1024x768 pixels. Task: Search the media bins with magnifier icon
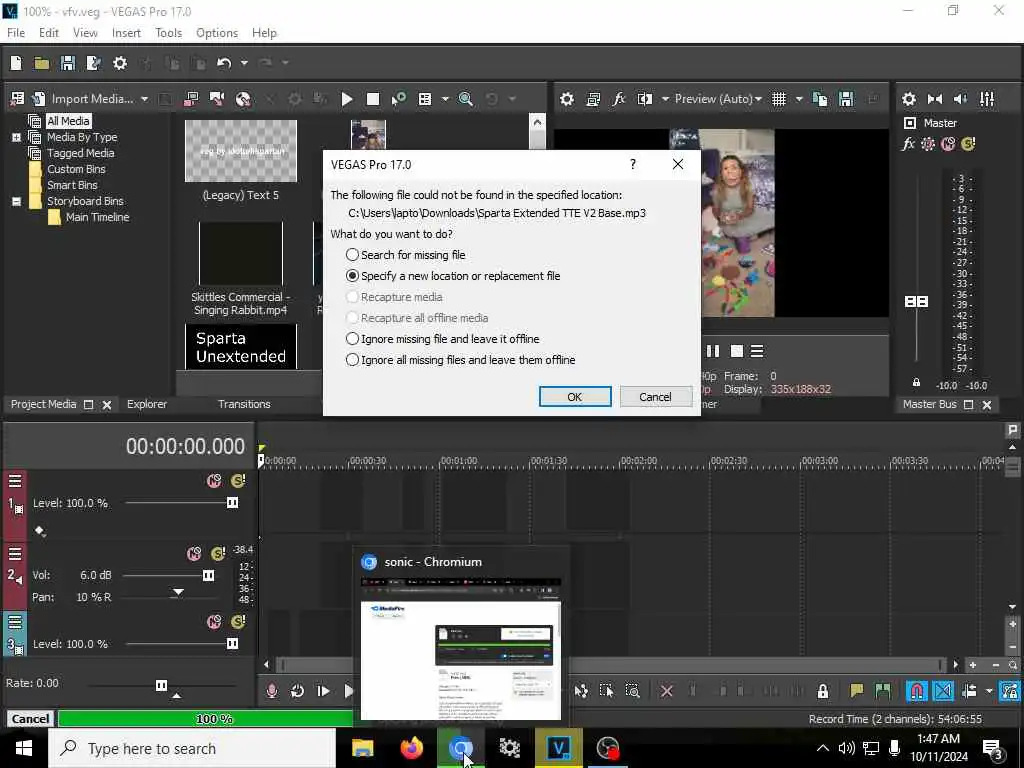466,99
